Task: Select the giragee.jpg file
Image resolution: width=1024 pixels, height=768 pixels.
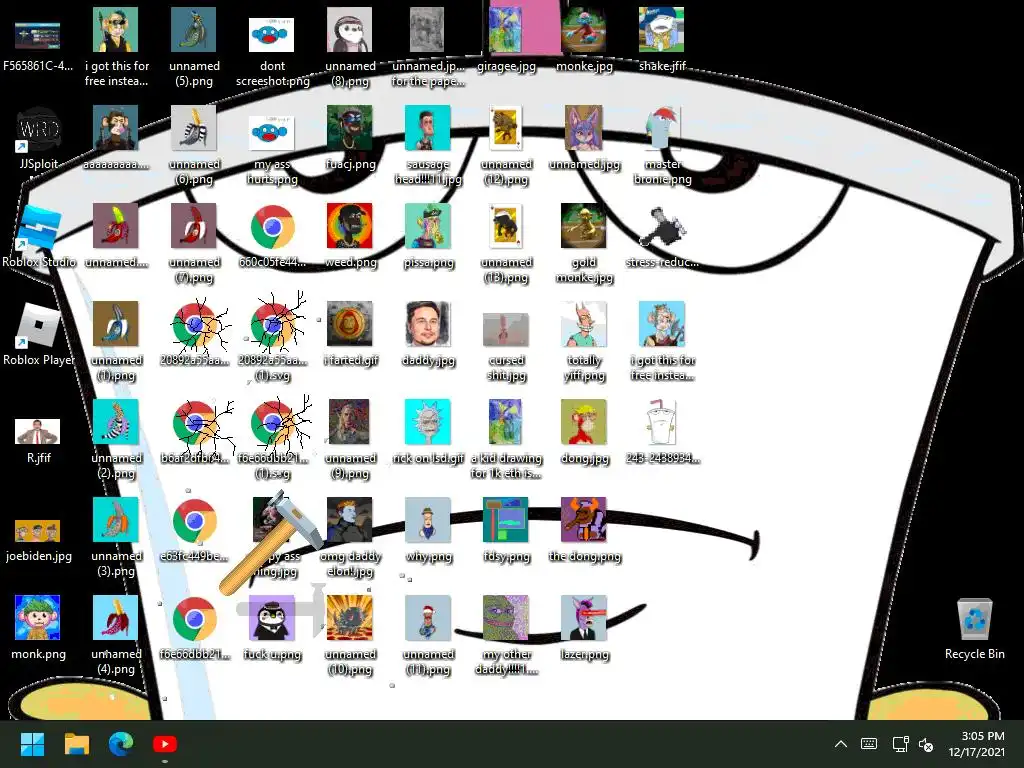Action: 506,39
